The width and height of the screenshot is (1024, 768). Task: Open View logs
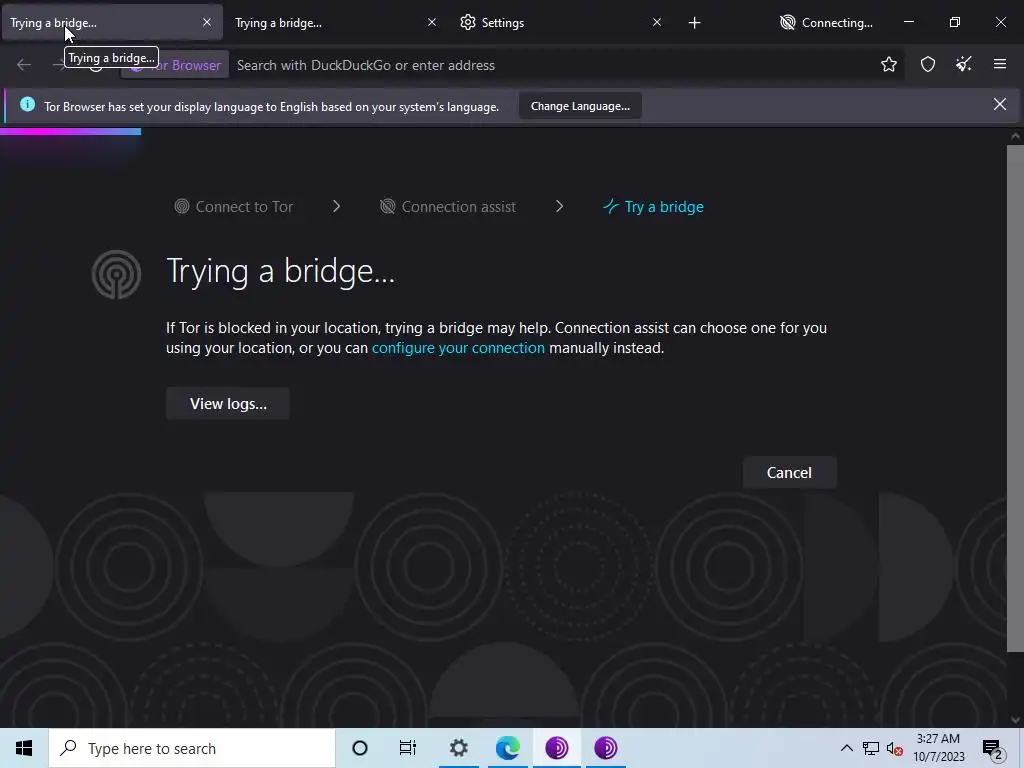(228, 404)
